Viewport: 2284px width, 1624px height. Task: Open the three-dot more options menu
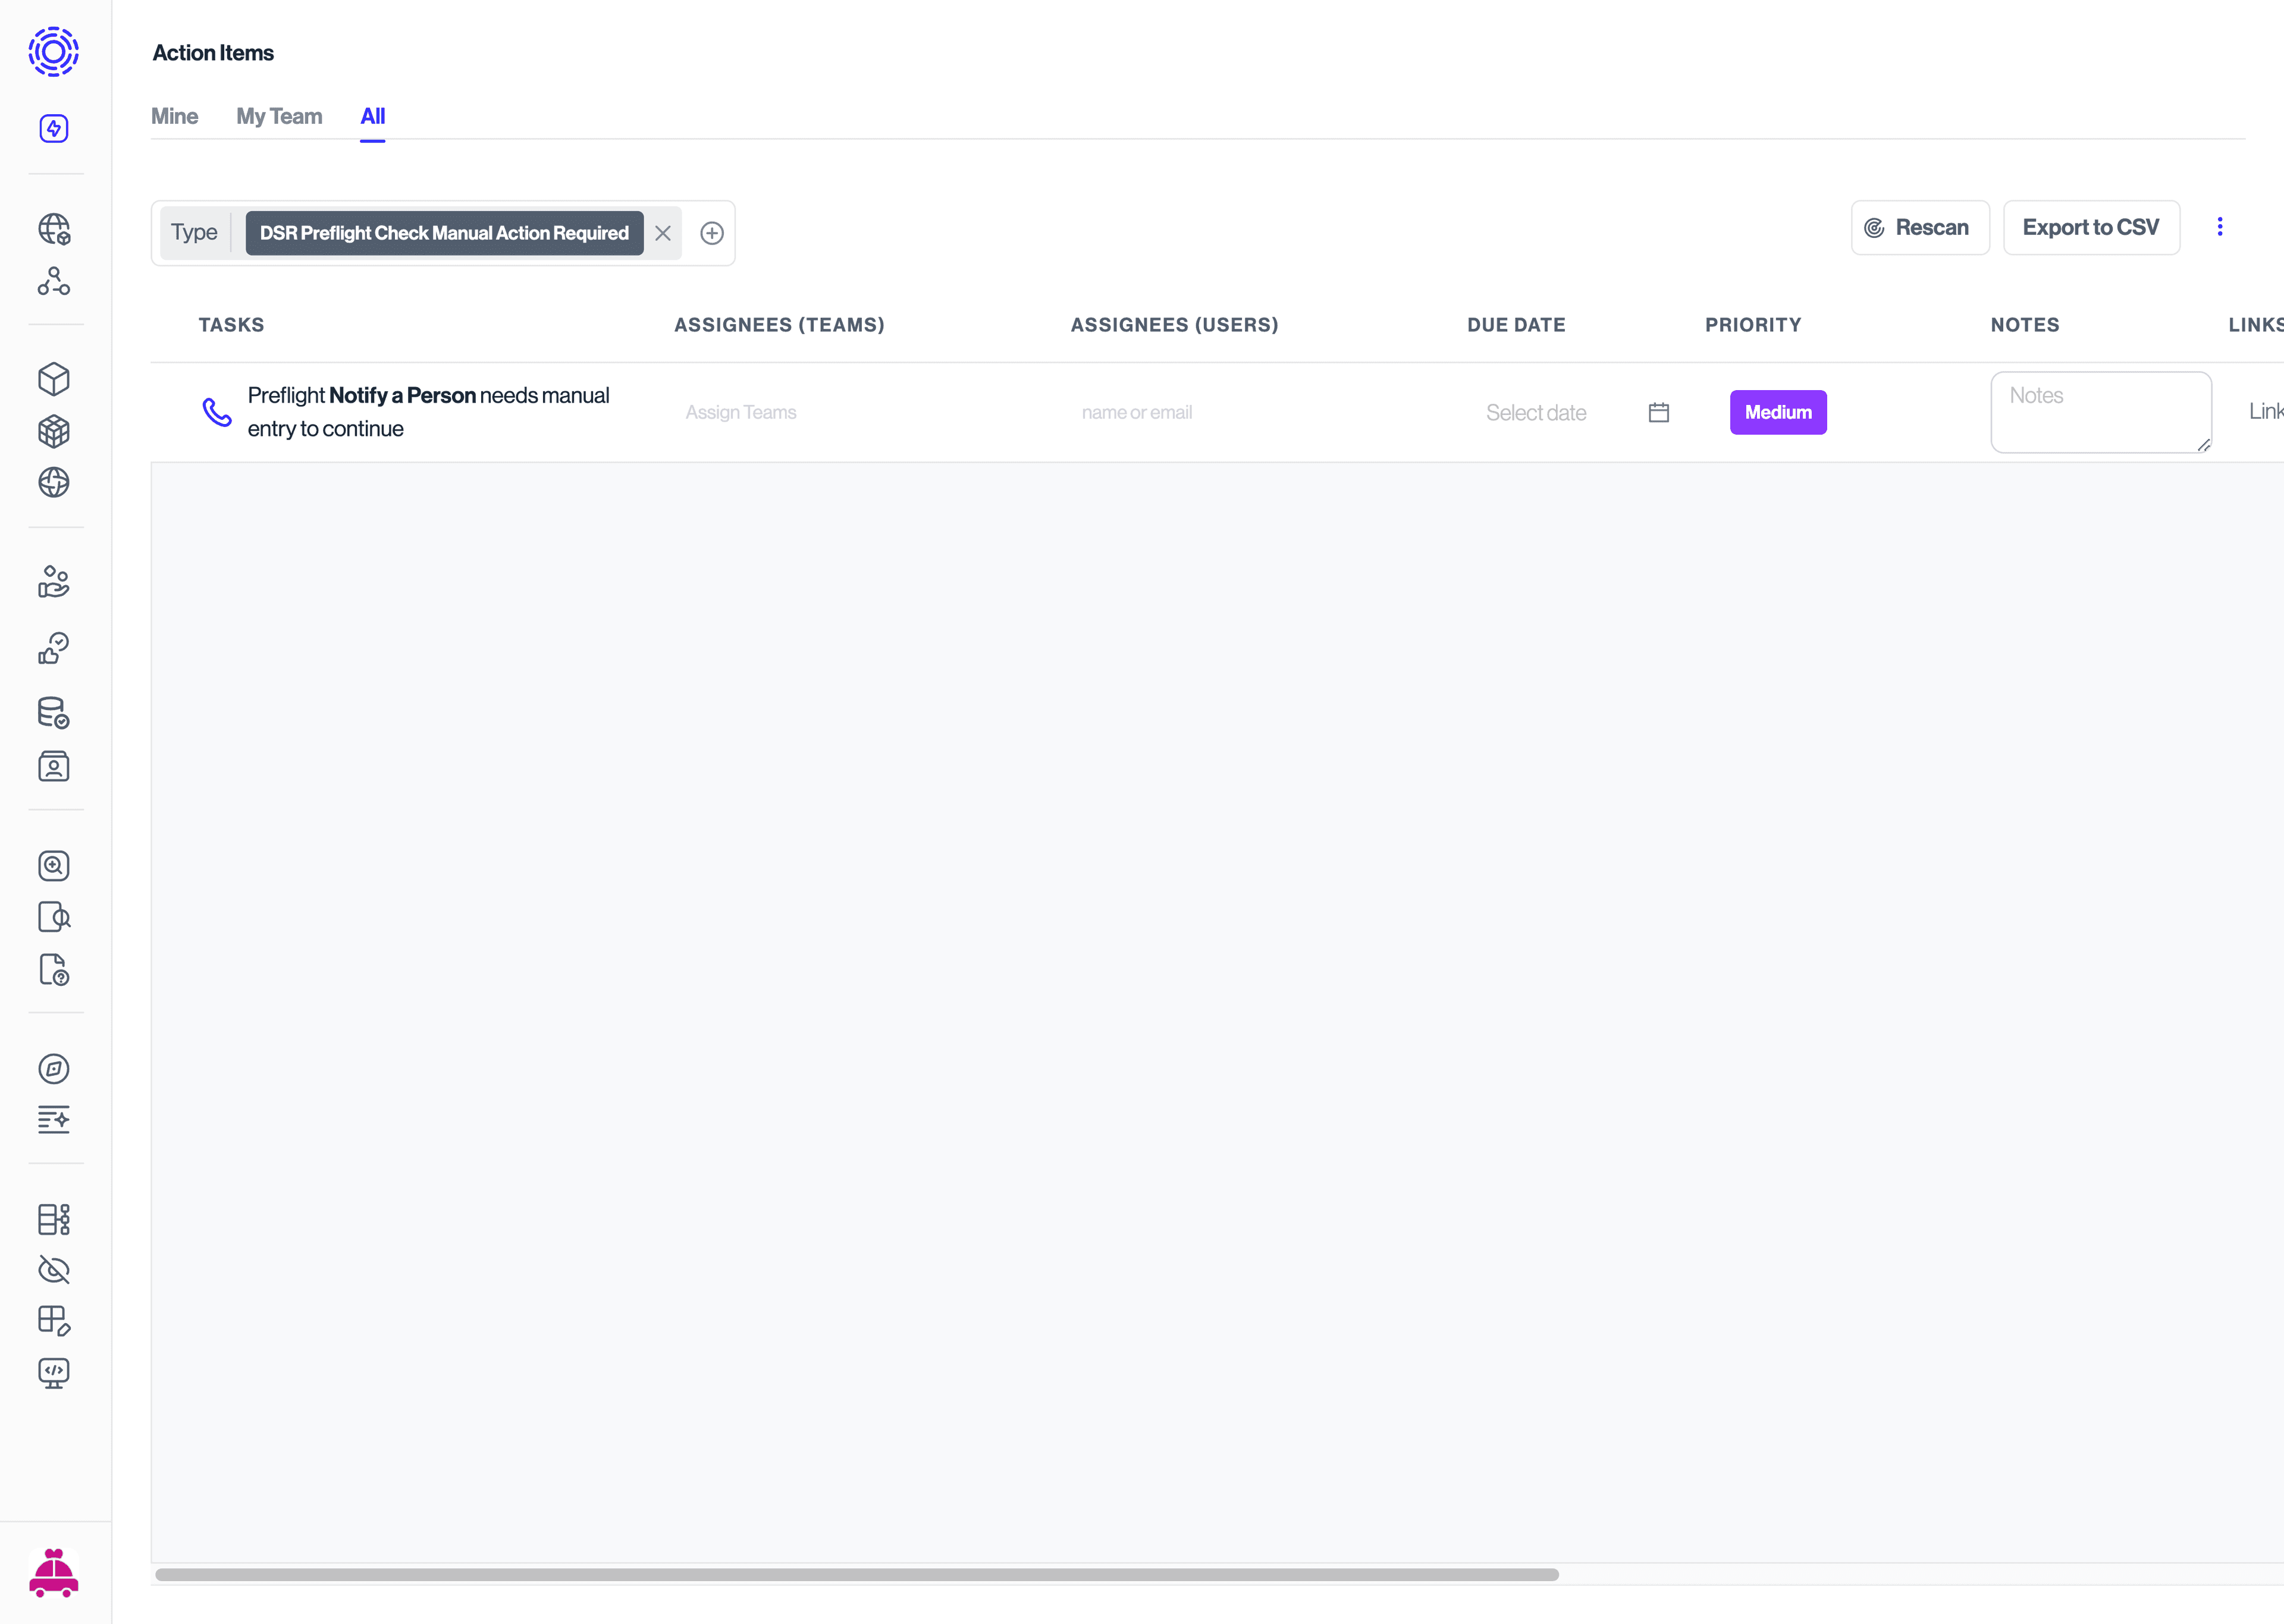pos(2220,227)
